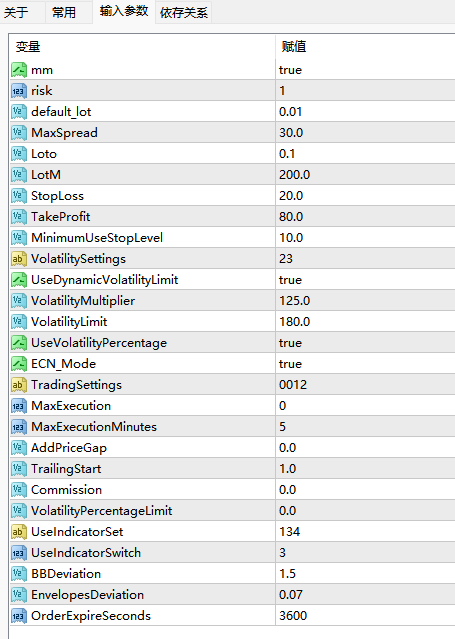
Task: Click the icon beside Commission
Action: tap(19, 490)
